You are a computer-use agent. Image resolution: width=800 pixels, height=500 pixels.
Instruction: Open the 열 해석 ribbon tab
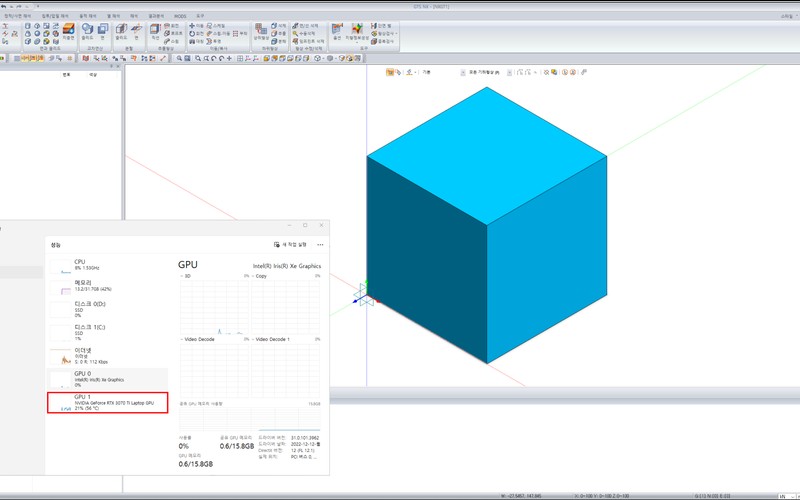[113, 16]
